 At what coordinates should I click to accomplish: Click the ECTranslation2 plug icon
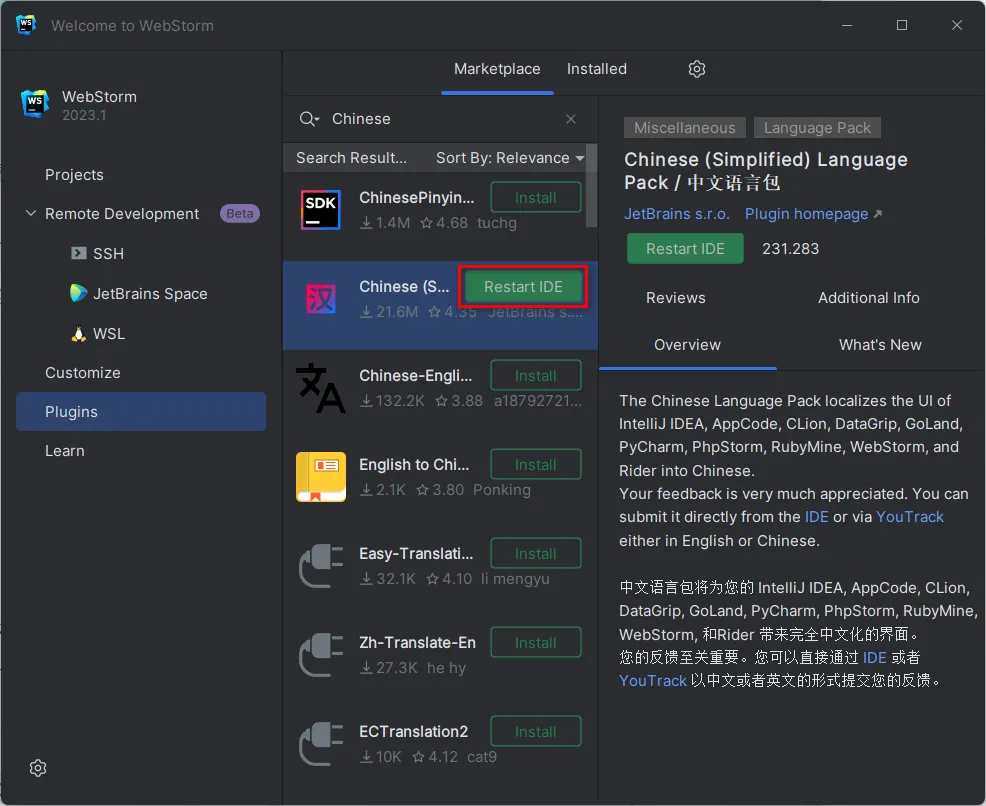(321, 744)
